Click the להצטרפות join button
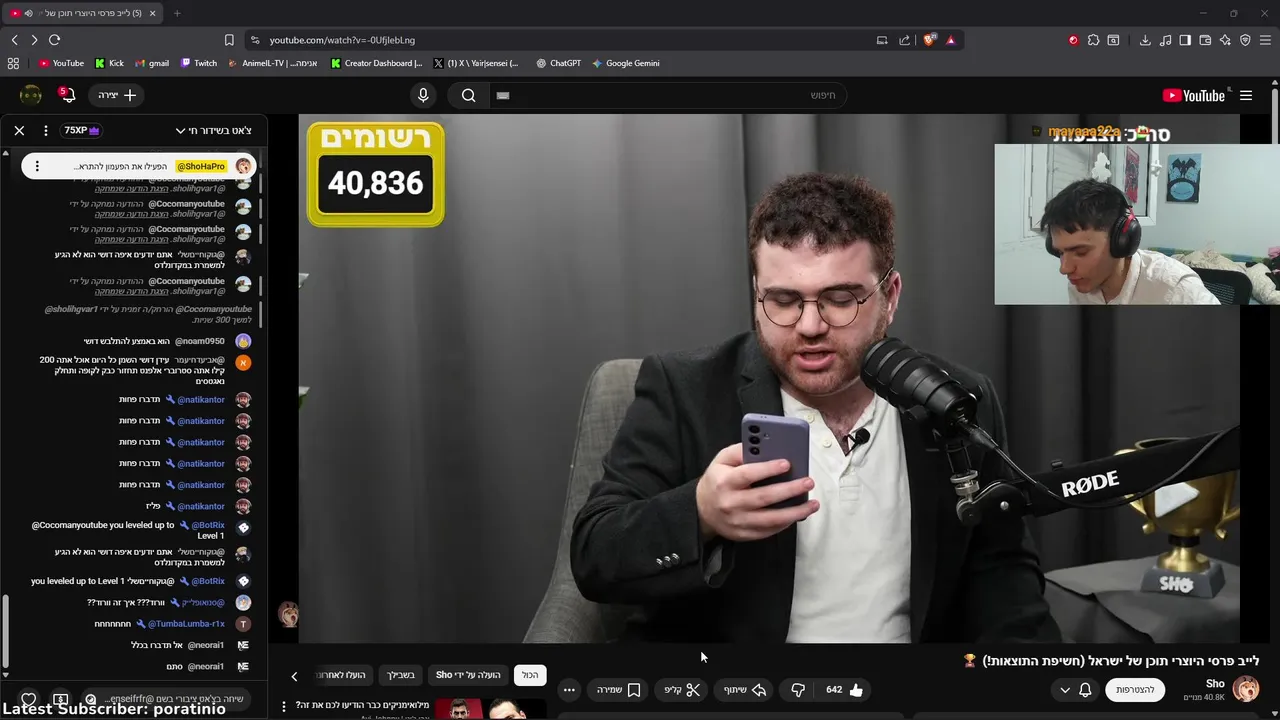Image resolution: width=1280 pixels, height=720 pixels. 1134,690
